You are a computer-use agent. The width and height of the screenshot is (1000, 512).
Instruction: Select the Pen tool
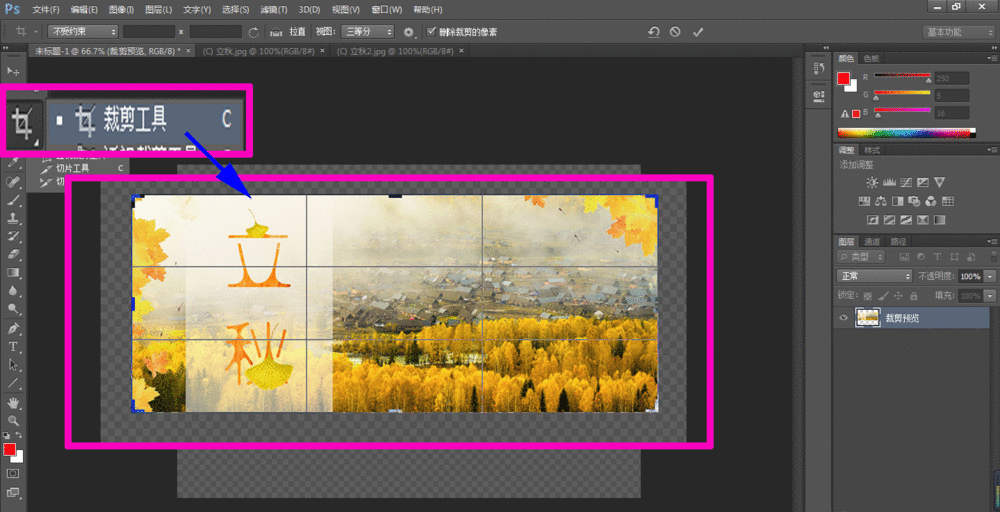14,329
